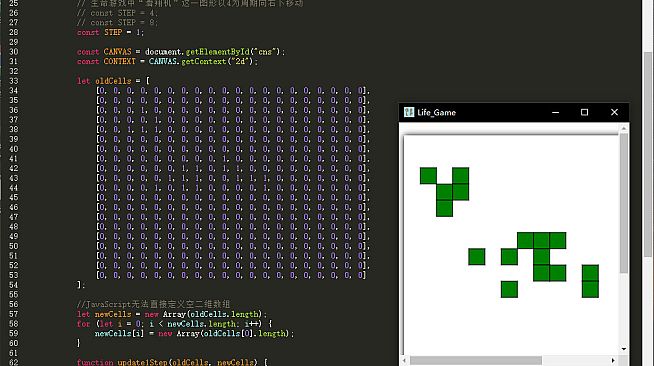Click the left arrow of Life_Game horizontal scrollbar

click(x=404, y=360)
